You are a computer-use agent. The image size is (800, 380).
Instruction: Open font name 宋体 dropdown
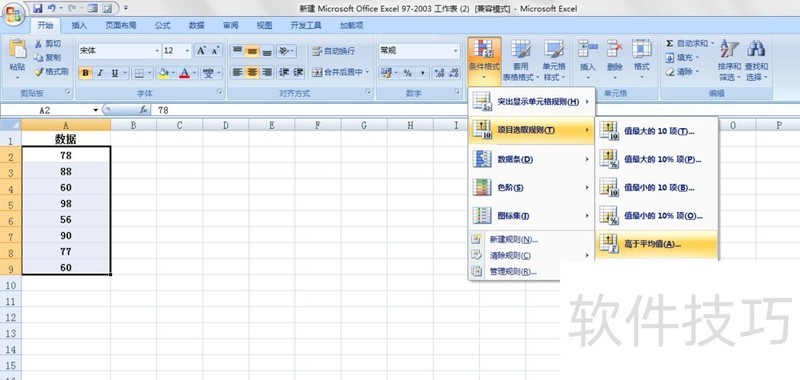pos(157,51)
